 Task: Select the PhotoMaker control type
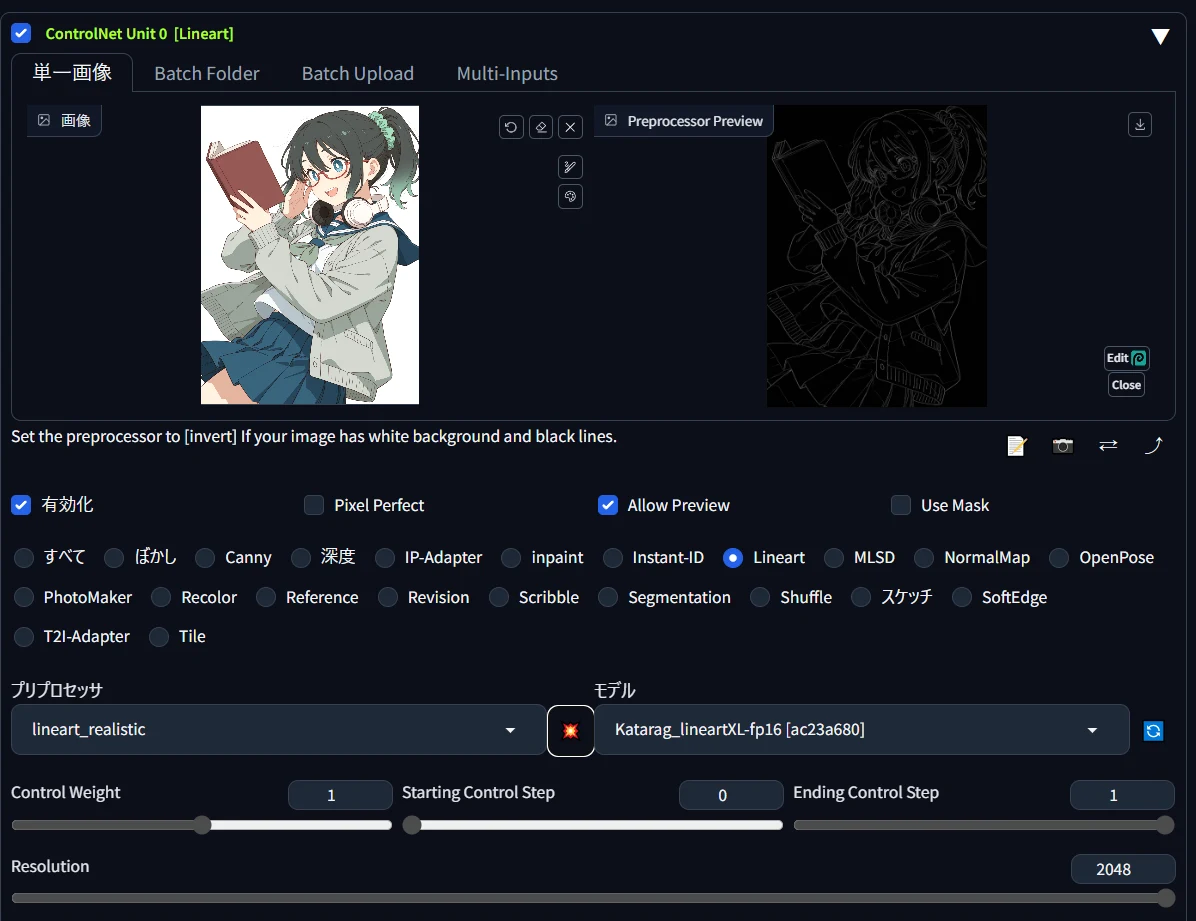[24, 597]
